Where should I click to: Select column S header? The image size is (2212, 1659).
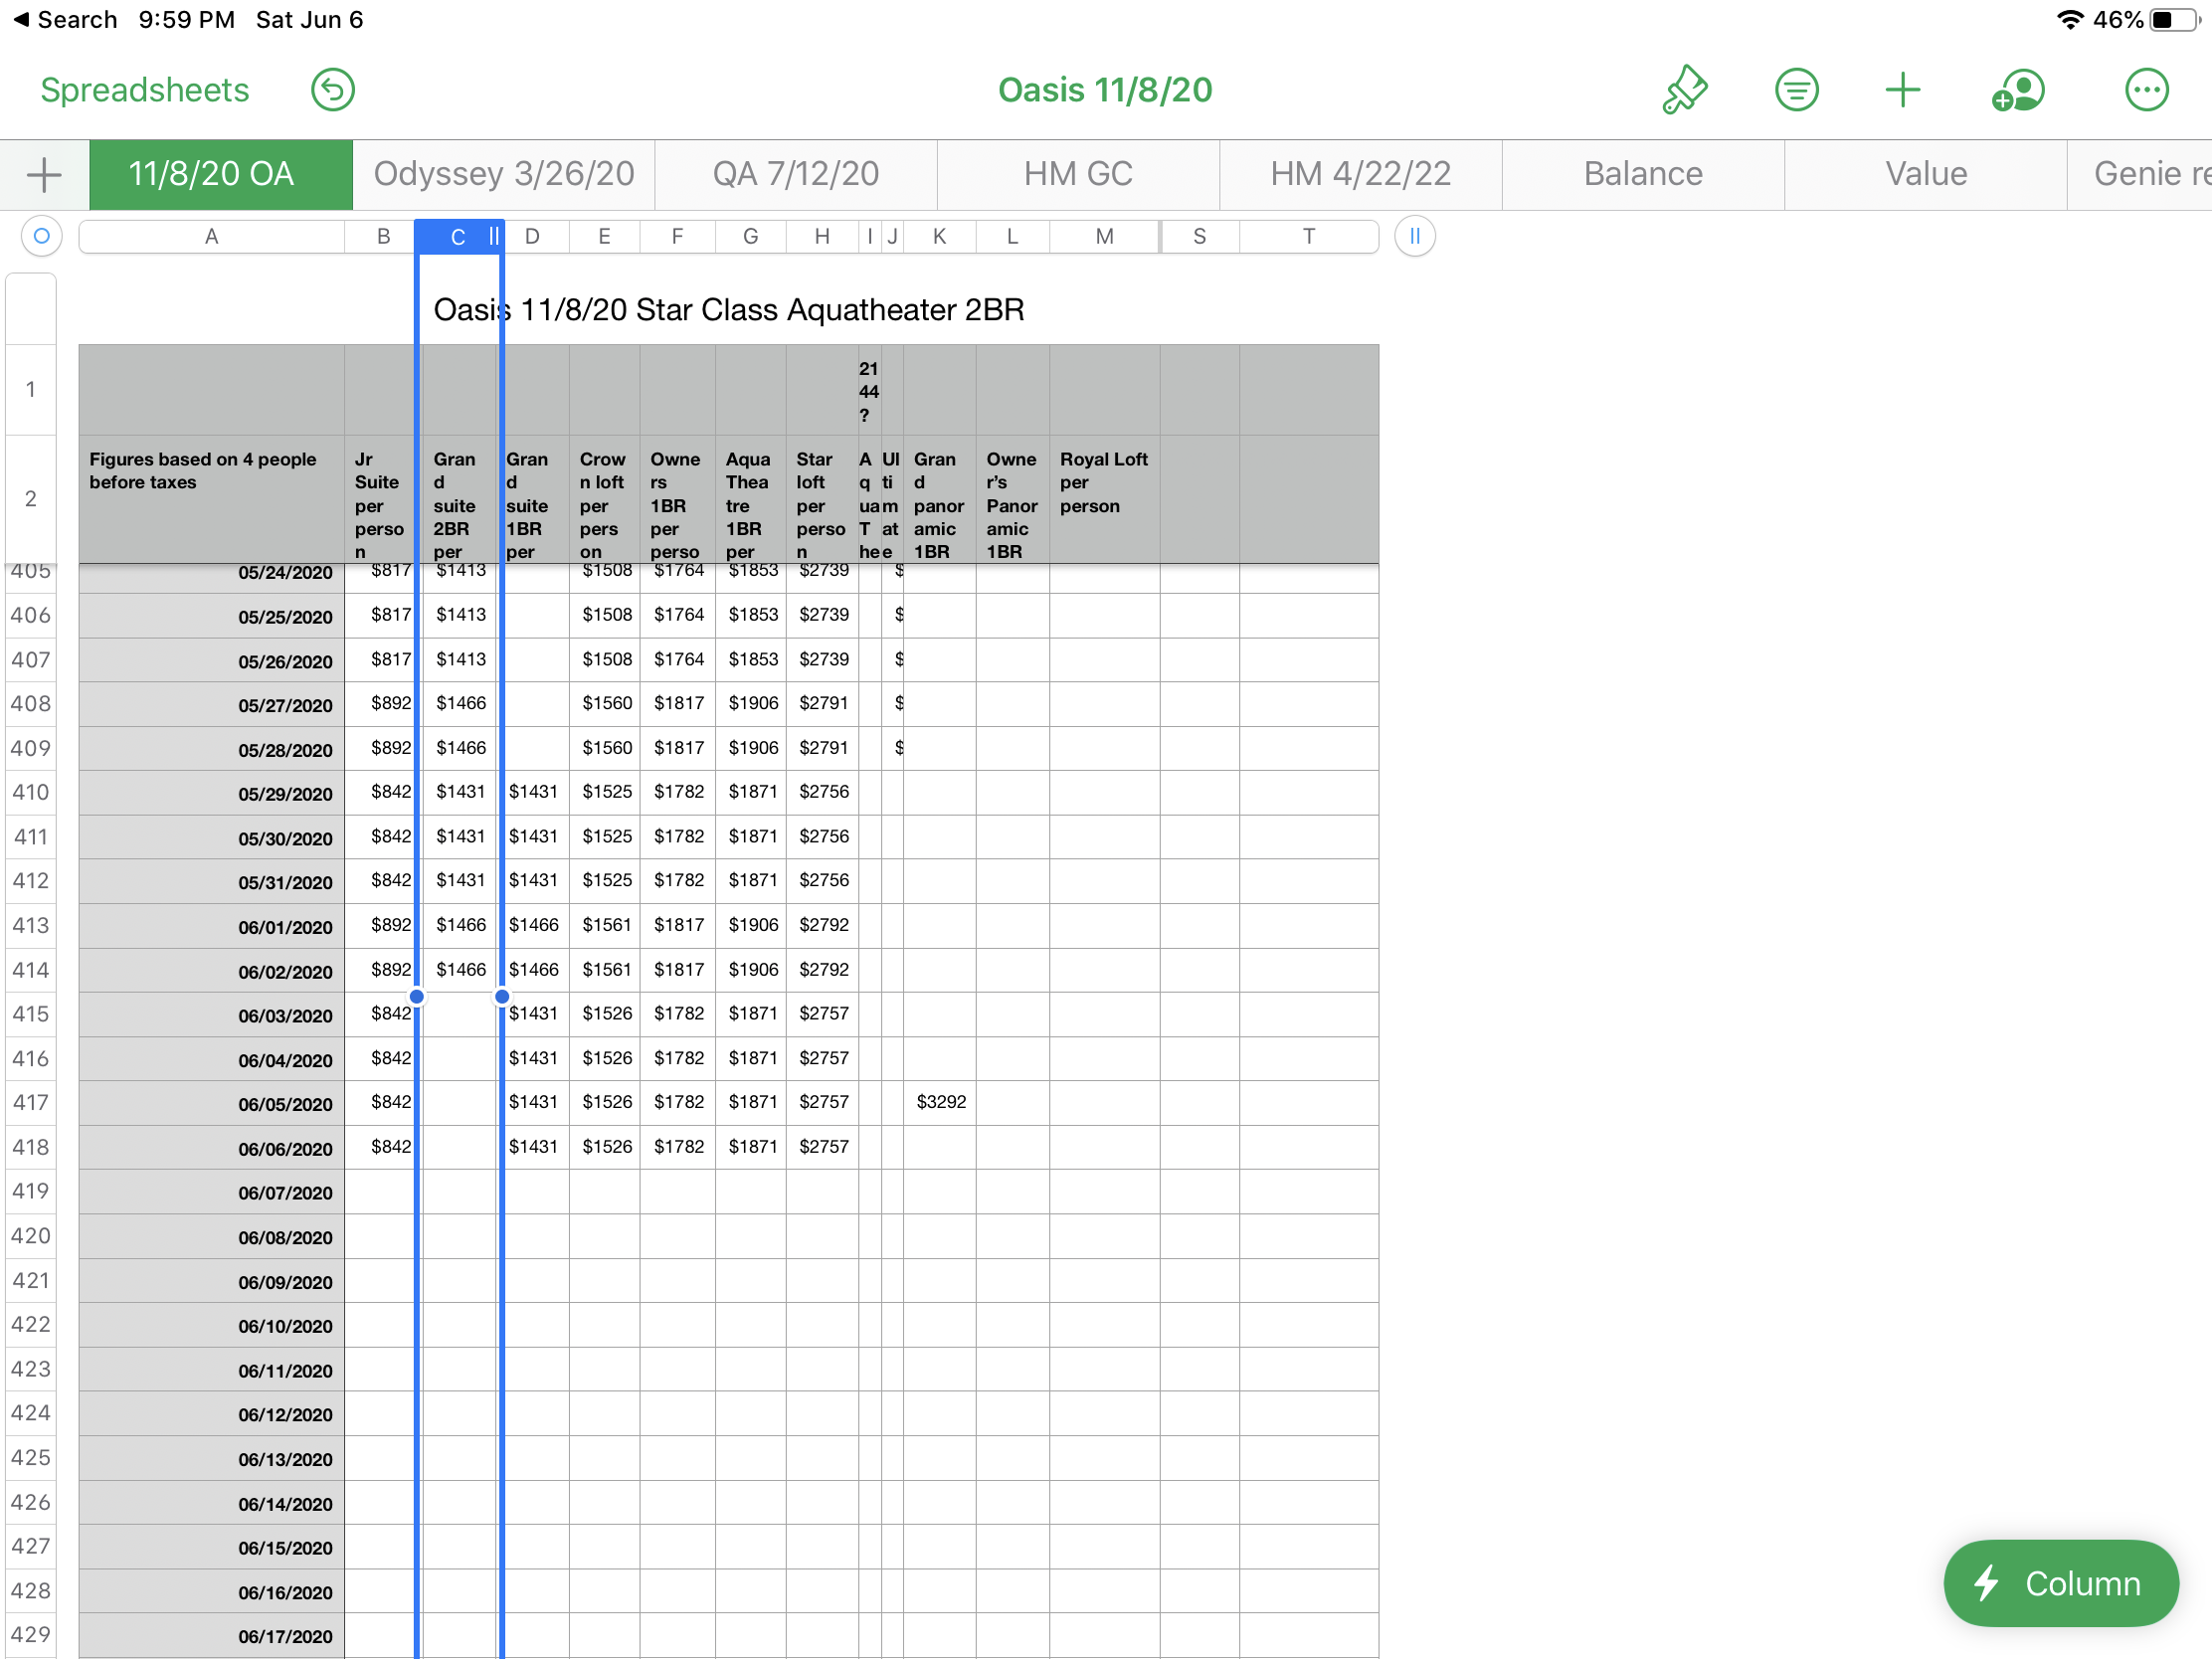point(1199,236)
